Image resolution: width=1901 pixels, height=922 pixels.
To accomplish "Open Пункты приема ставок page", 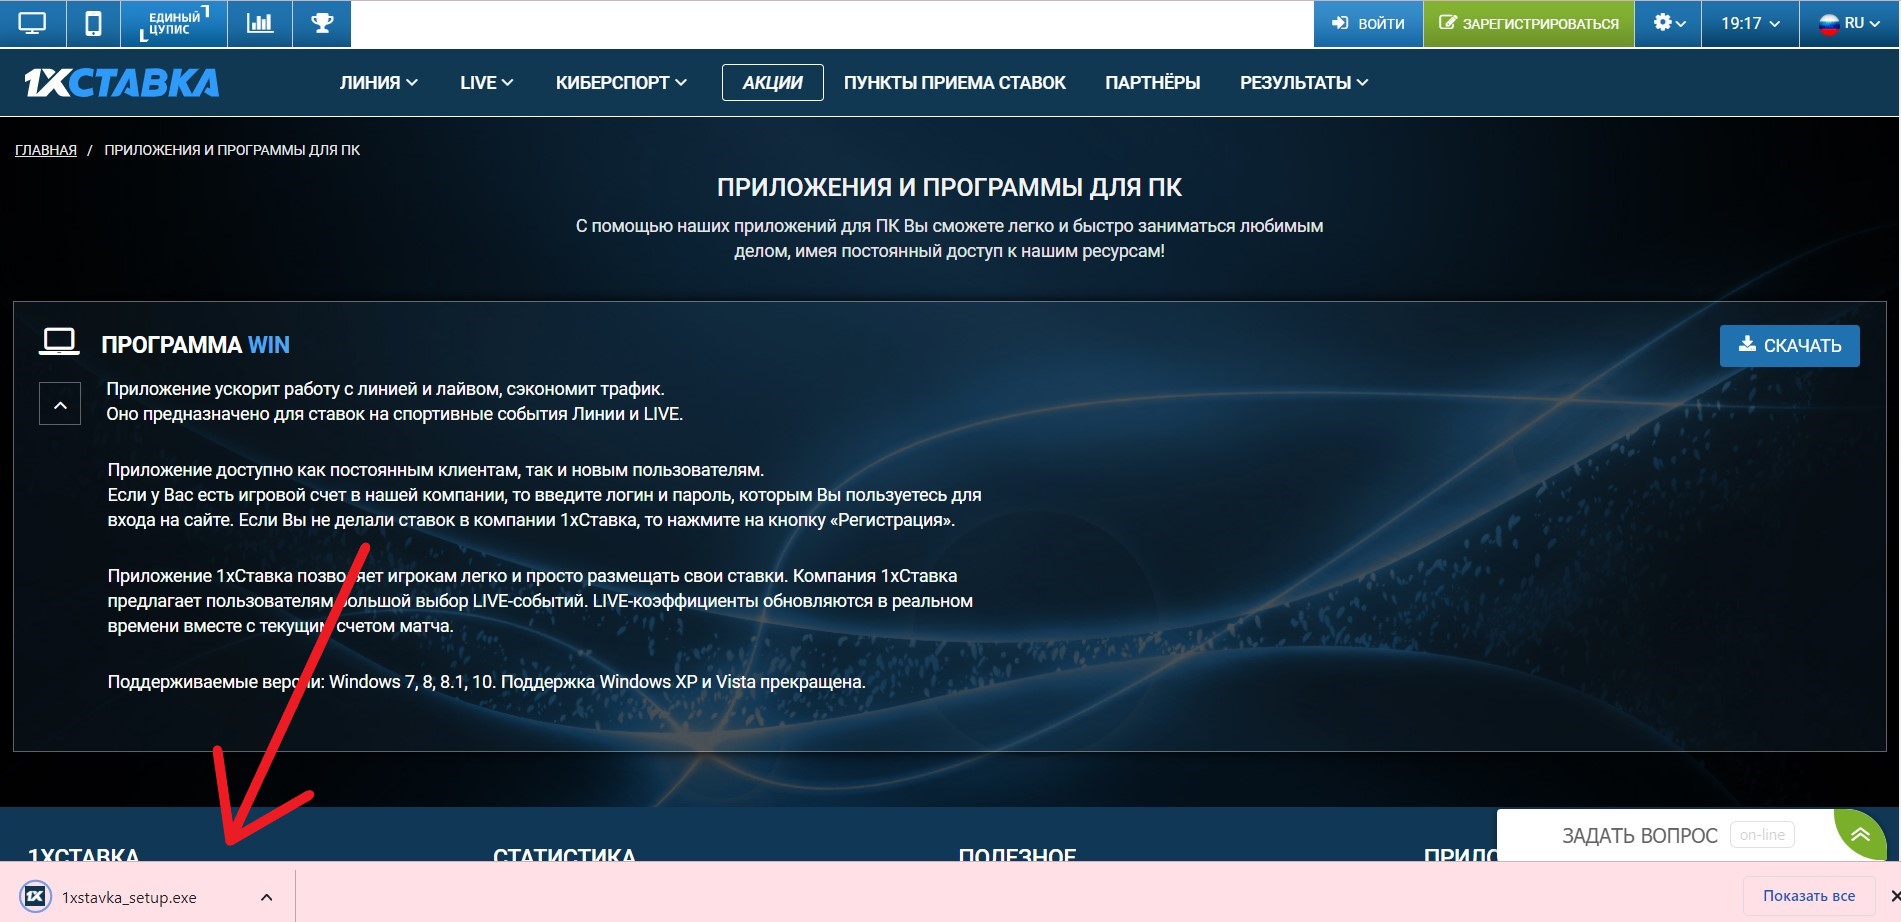I will pos(954,83).
